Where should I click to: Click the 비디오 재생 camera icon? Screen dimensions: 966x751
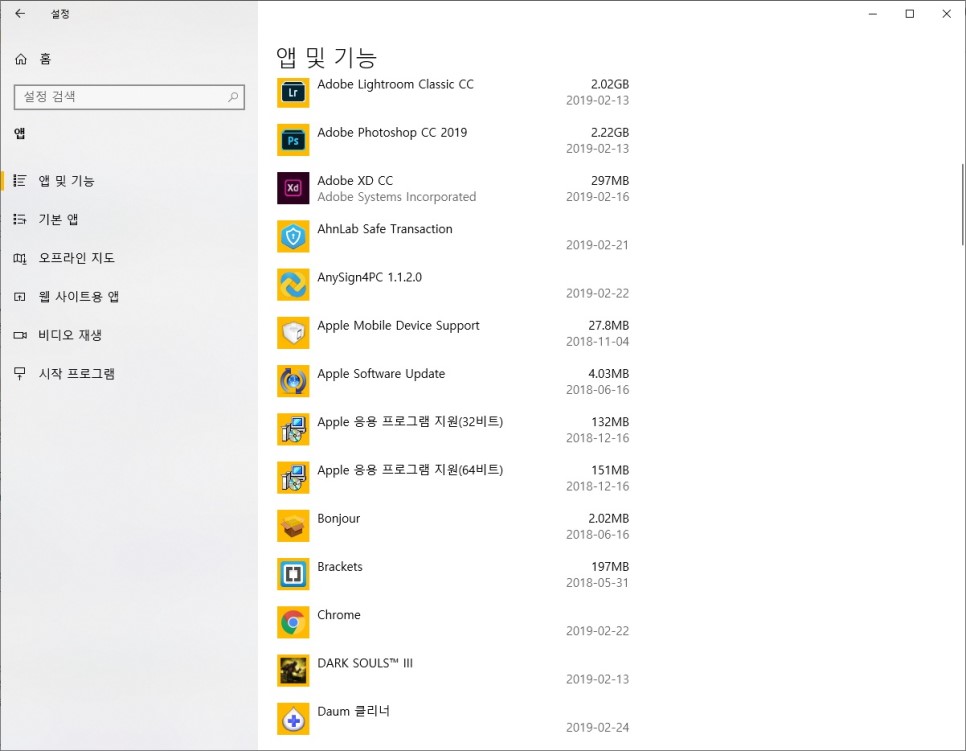pos(20,335)
